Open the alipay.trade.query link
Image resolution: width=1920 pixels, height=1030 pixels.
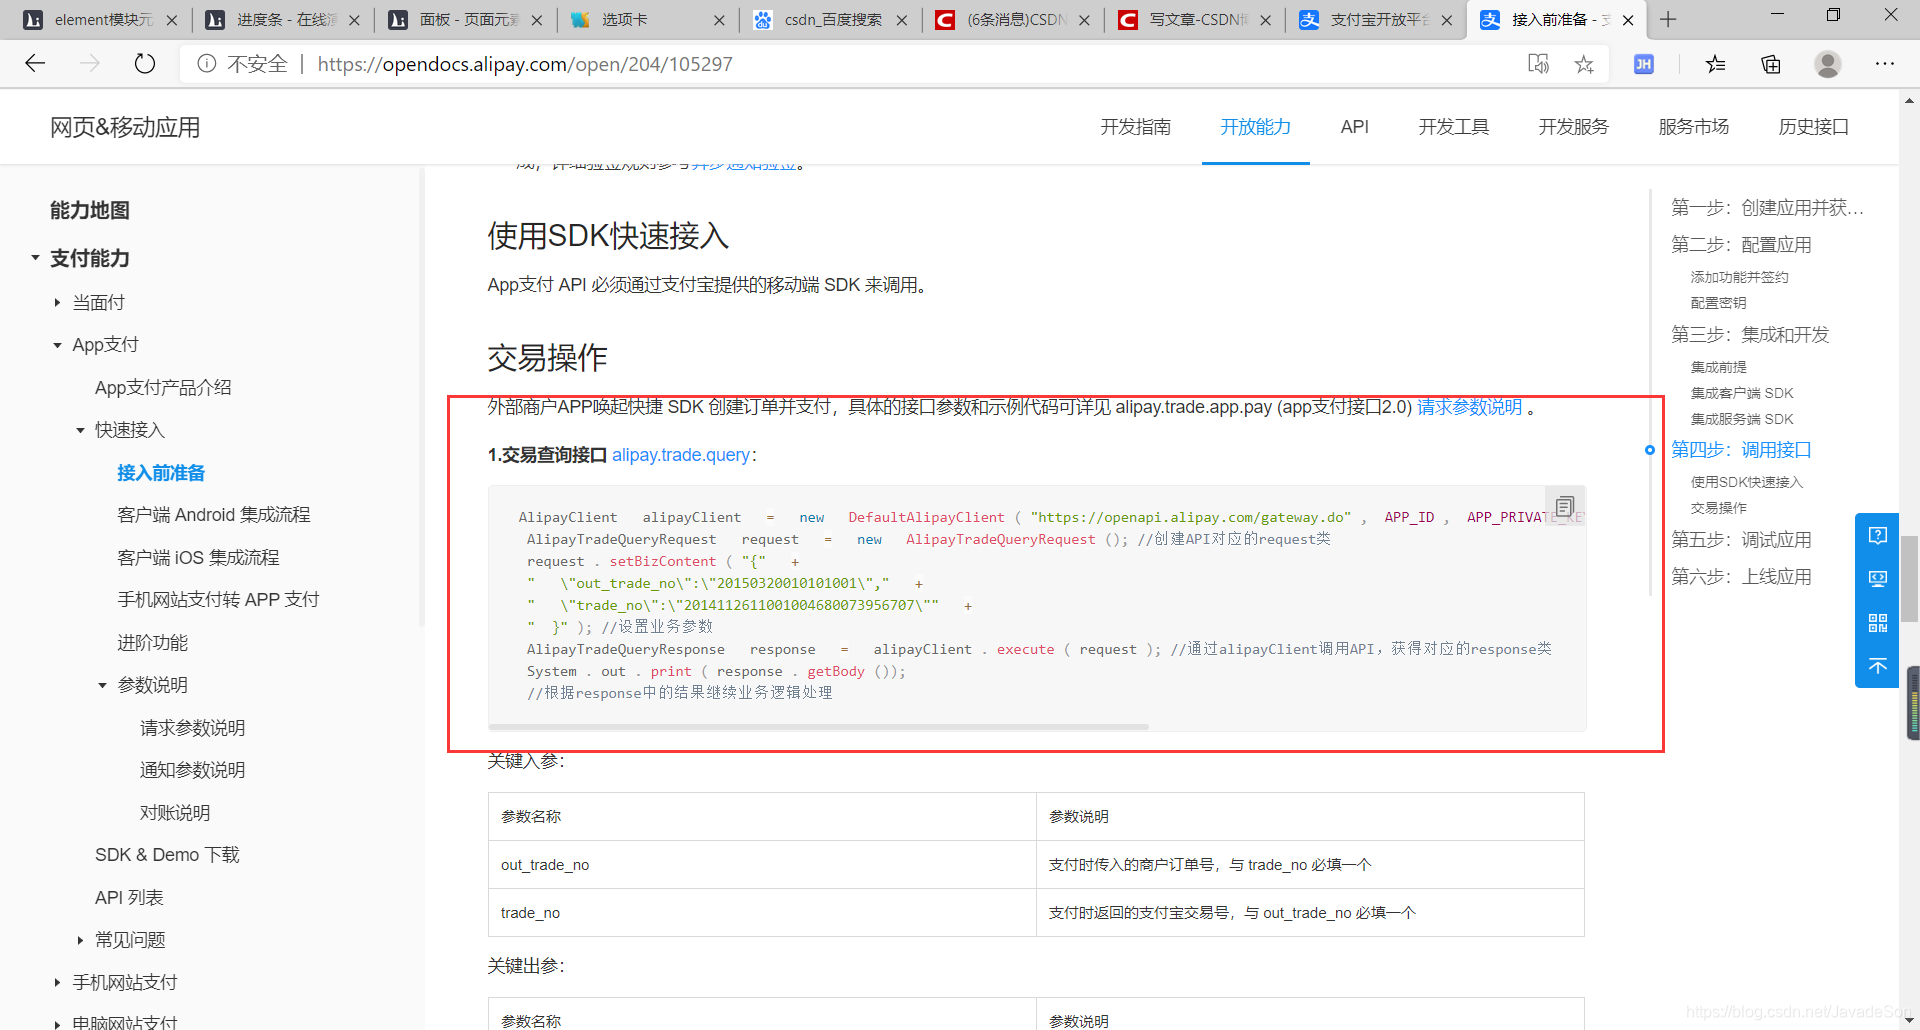coord(681,455)
